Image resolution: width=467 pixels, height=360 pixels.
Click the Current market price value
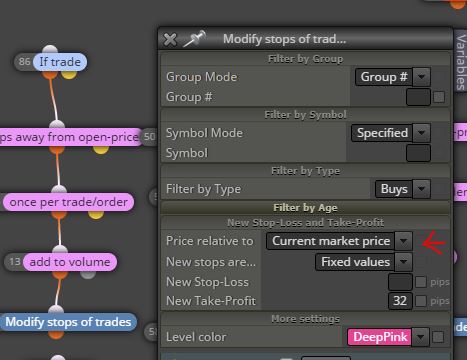[331, 241]
